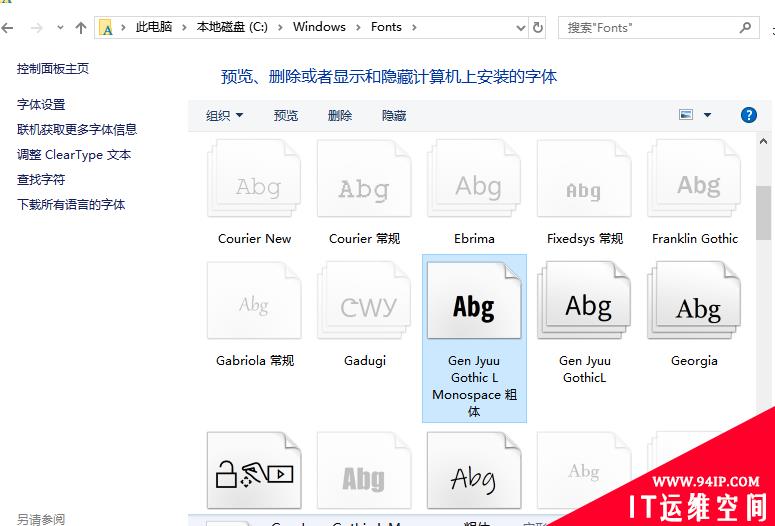Select the handwriting-style Abg font icon
This screenshot has height=526, width=775.
tap(474, 471)
